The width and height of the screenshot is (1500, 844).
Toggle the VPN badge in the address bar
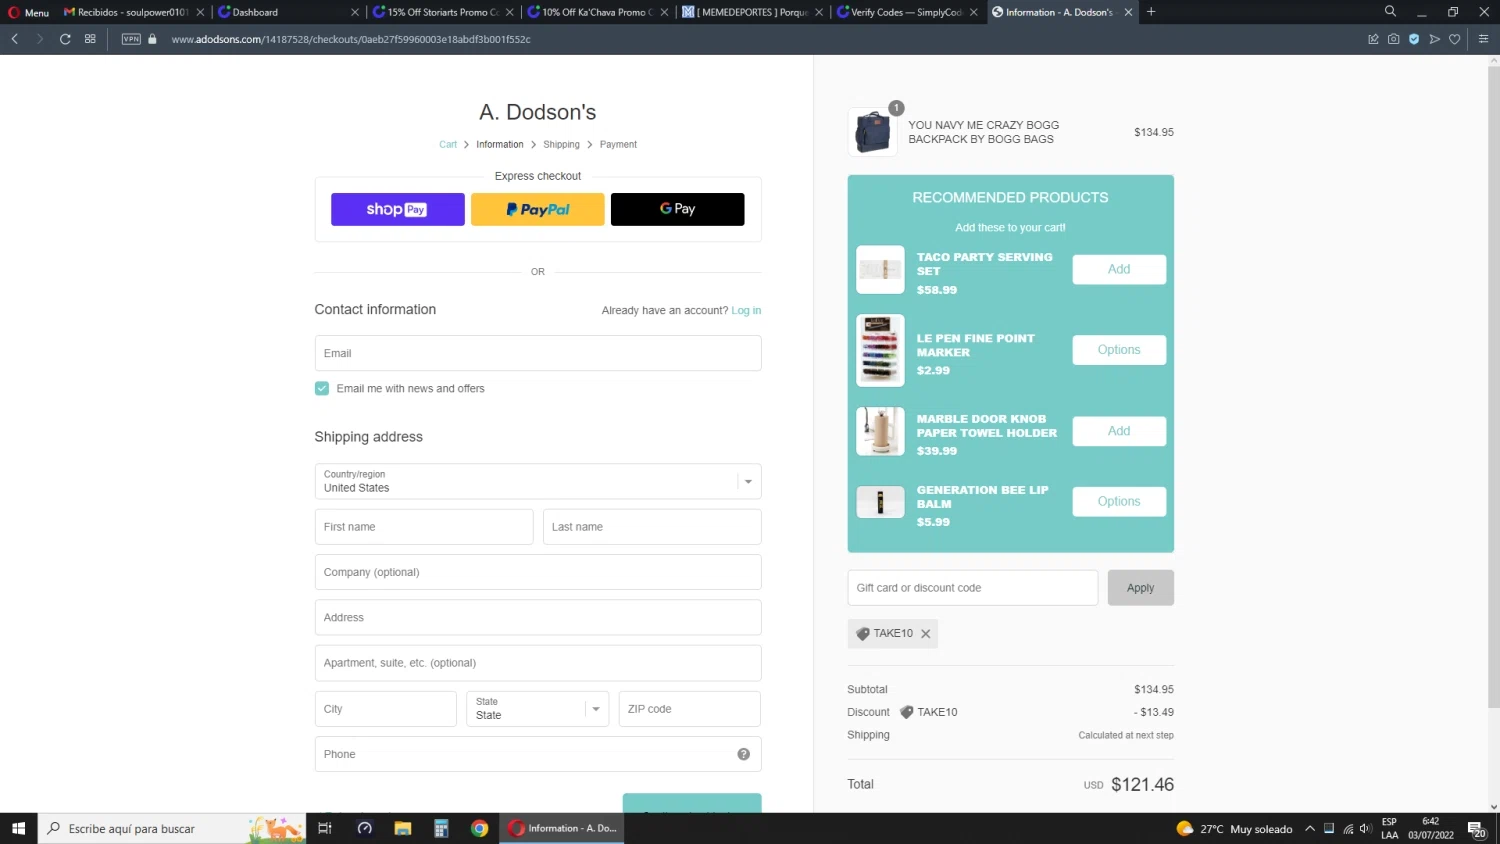pos(131,39)
